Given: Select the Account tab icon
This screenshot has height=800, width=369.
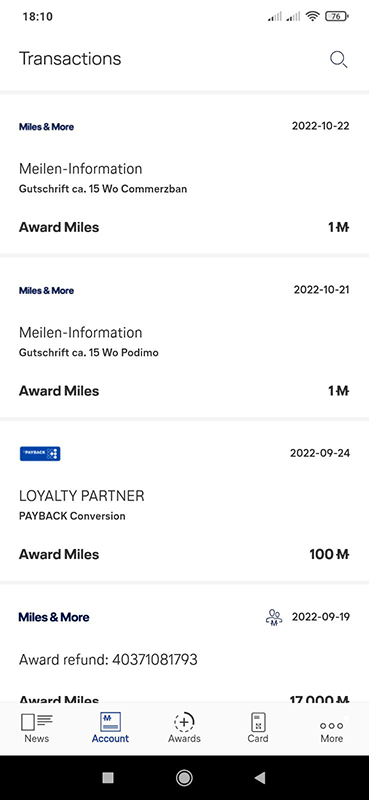Looking at the screenshot, I should (110, 722).
